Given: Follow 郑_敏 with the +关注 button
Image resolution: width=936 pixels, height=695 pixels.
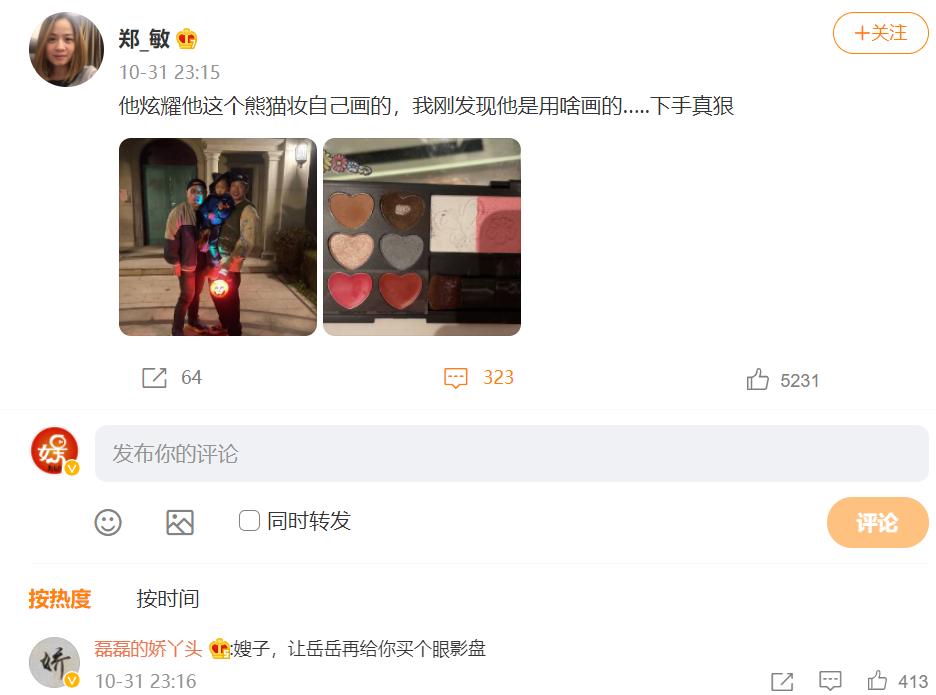Looking at the screenshot, I should pyautogui.click(x=880, y=33).
